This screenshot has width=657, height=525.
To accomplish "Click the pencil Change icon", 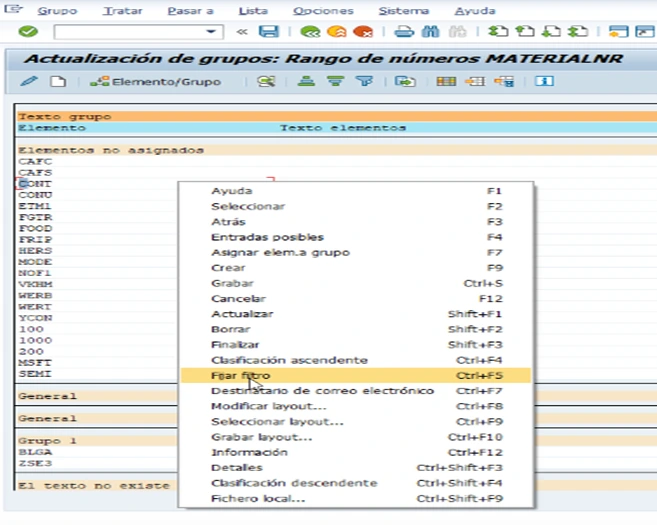I will pos(28,81).
